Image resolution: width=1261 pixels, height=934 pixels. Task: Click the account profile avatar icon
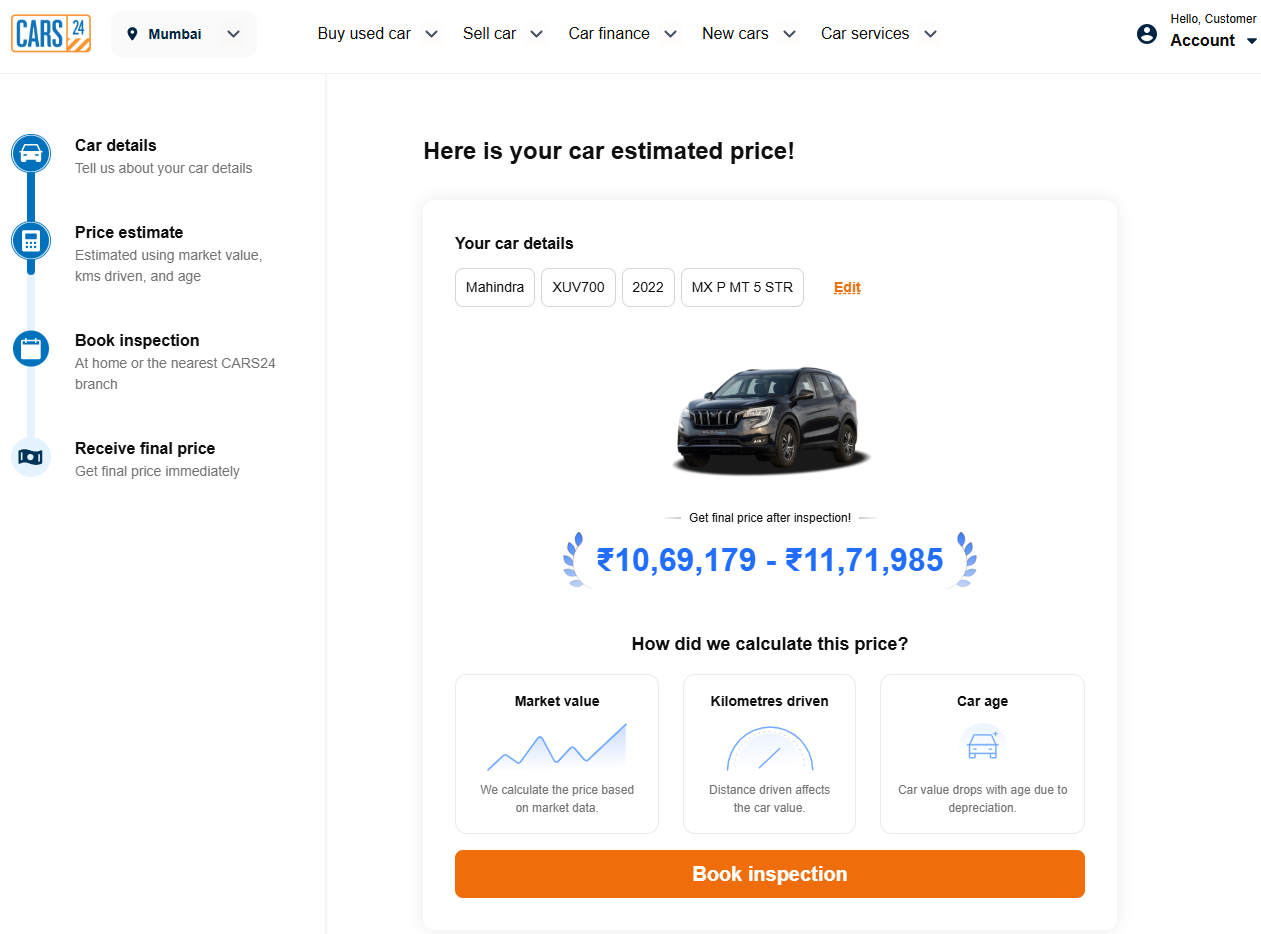pyautogui.click(x=1147, y=34)
